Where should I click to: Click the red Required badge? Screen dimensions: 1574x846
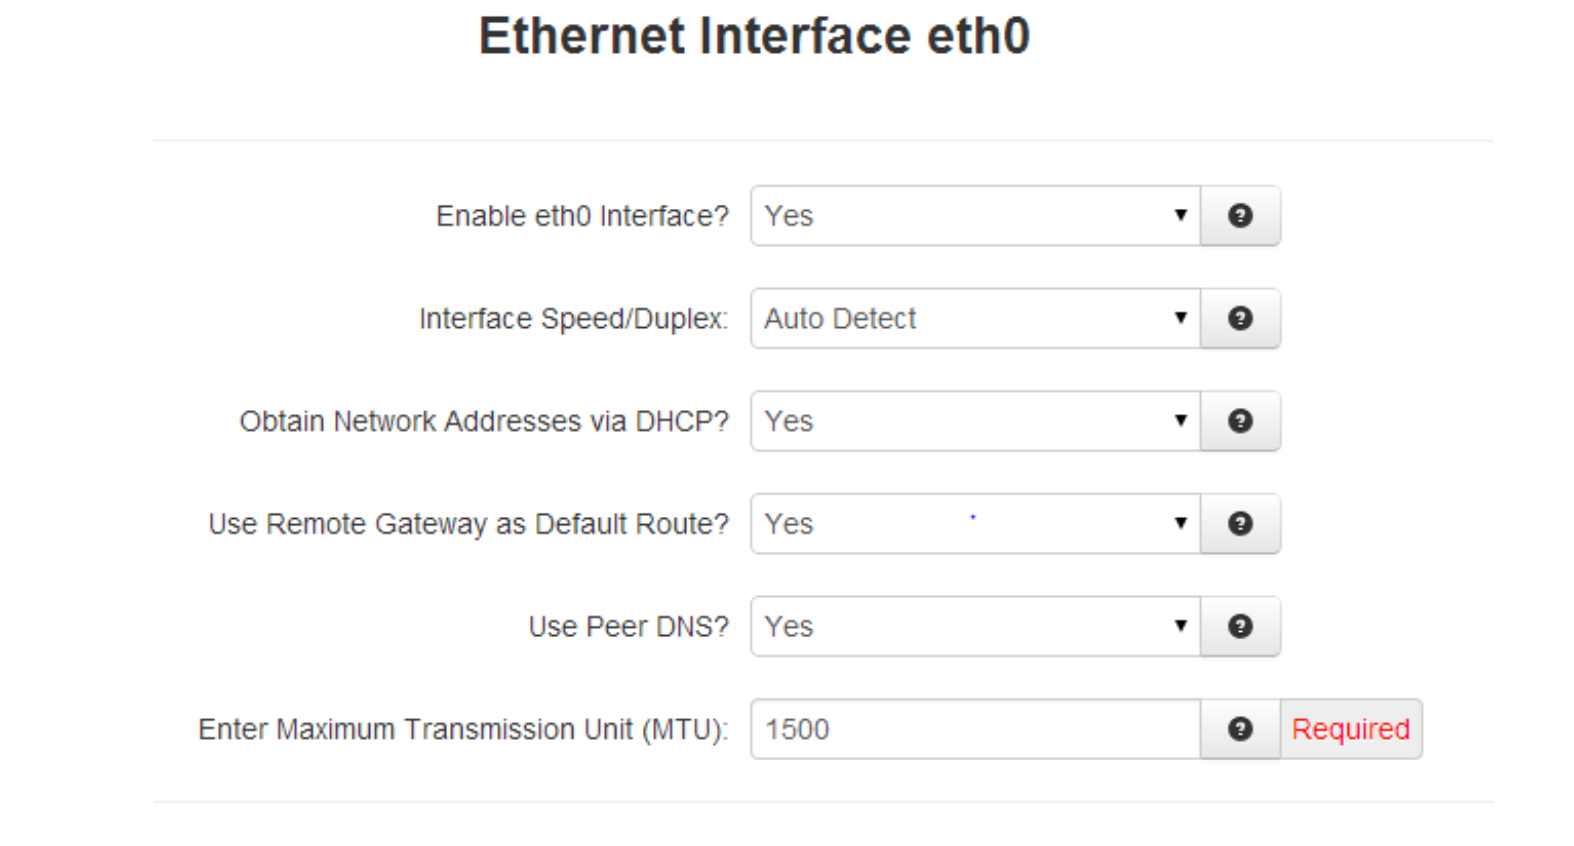1351,729
